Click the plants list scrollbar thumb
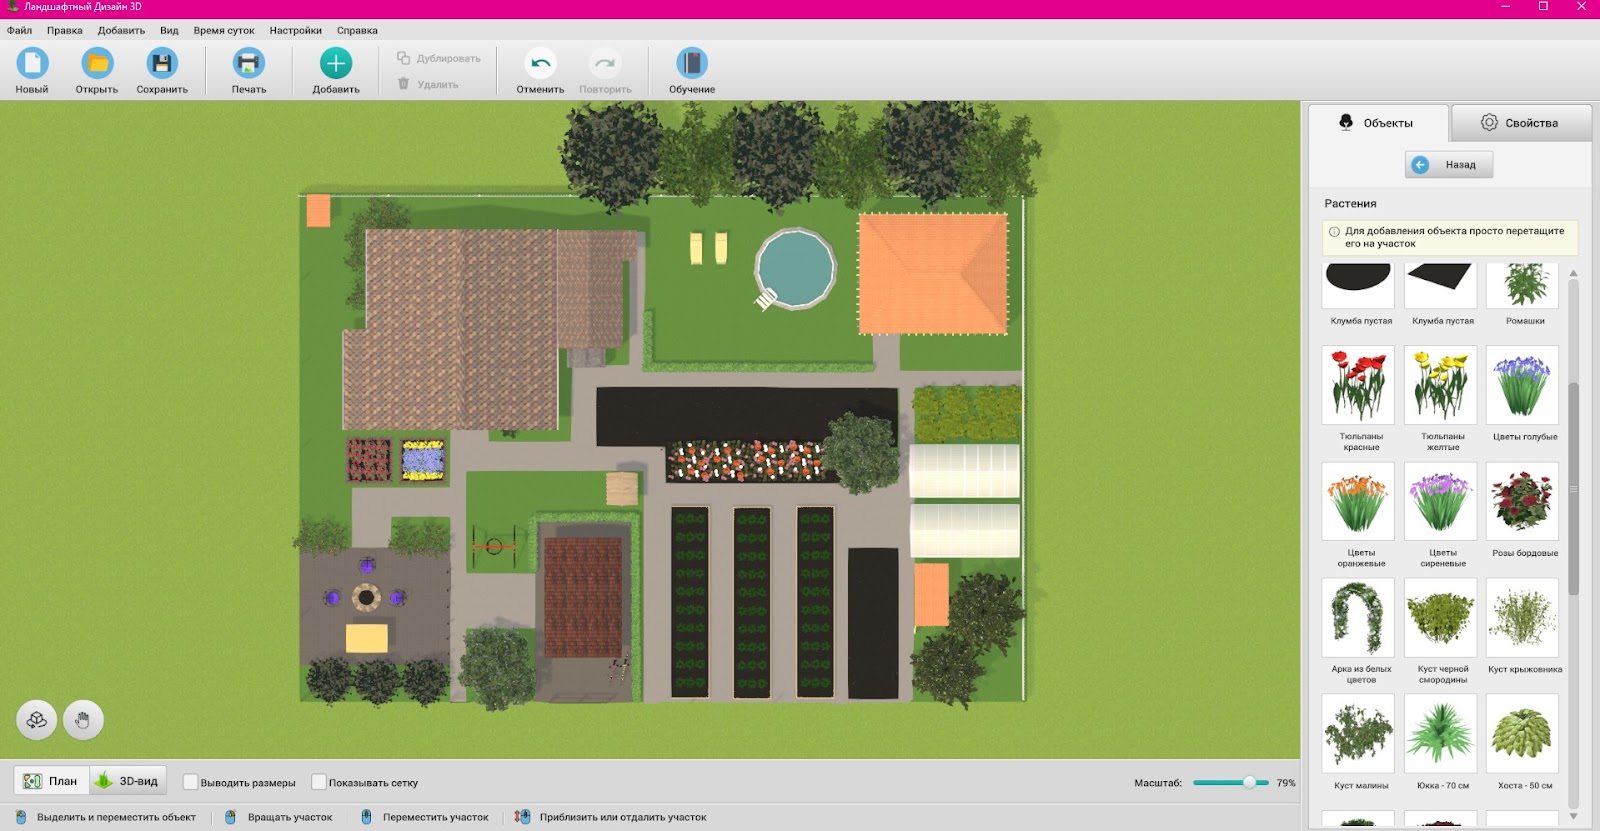The width and height of the screenshot is (1600, 831). coord(1573,488)
